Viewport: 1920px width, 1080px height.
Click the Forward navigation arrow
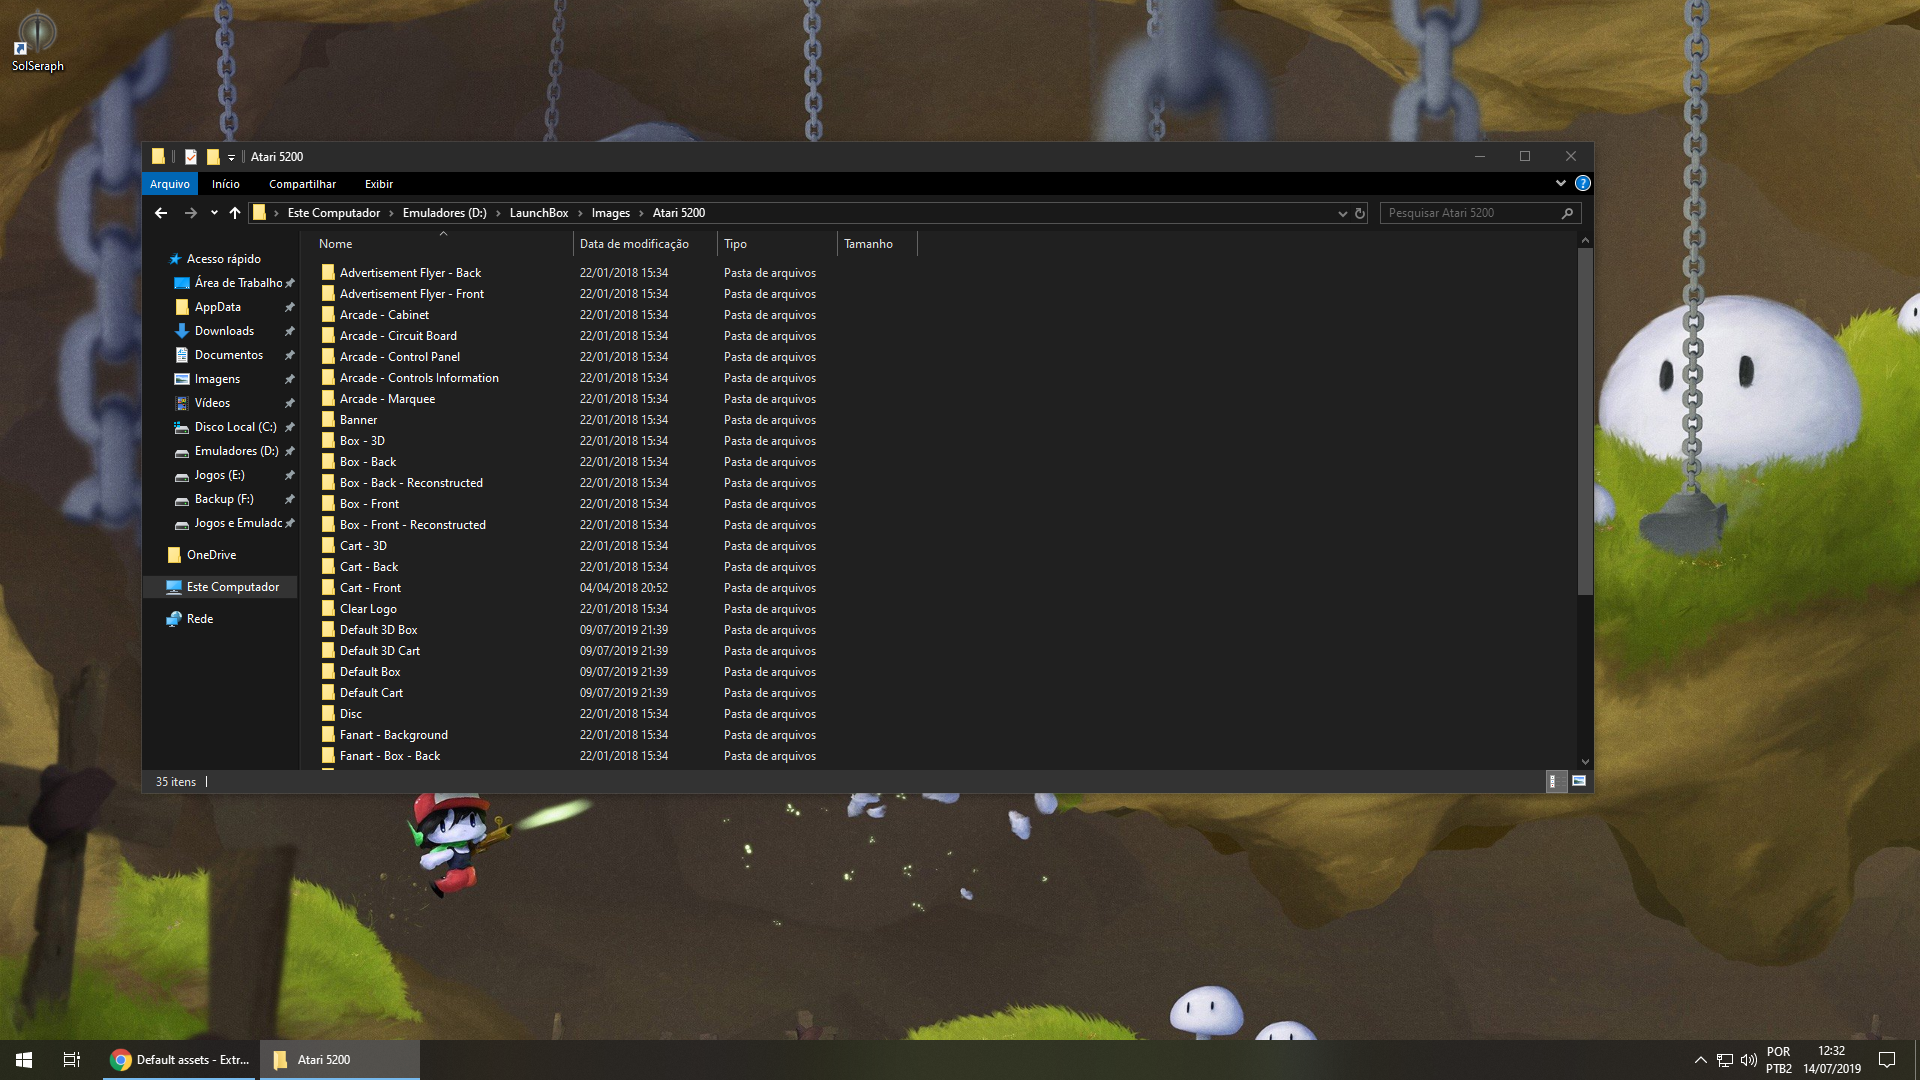(x=191, y=213)
